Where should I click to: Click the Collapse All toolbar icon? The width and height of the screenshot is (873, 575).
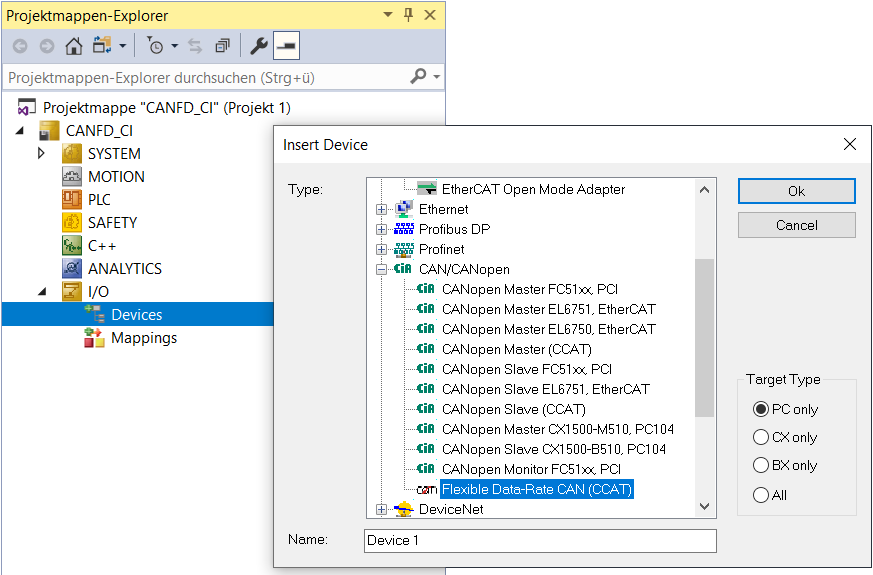pos(222,46)
